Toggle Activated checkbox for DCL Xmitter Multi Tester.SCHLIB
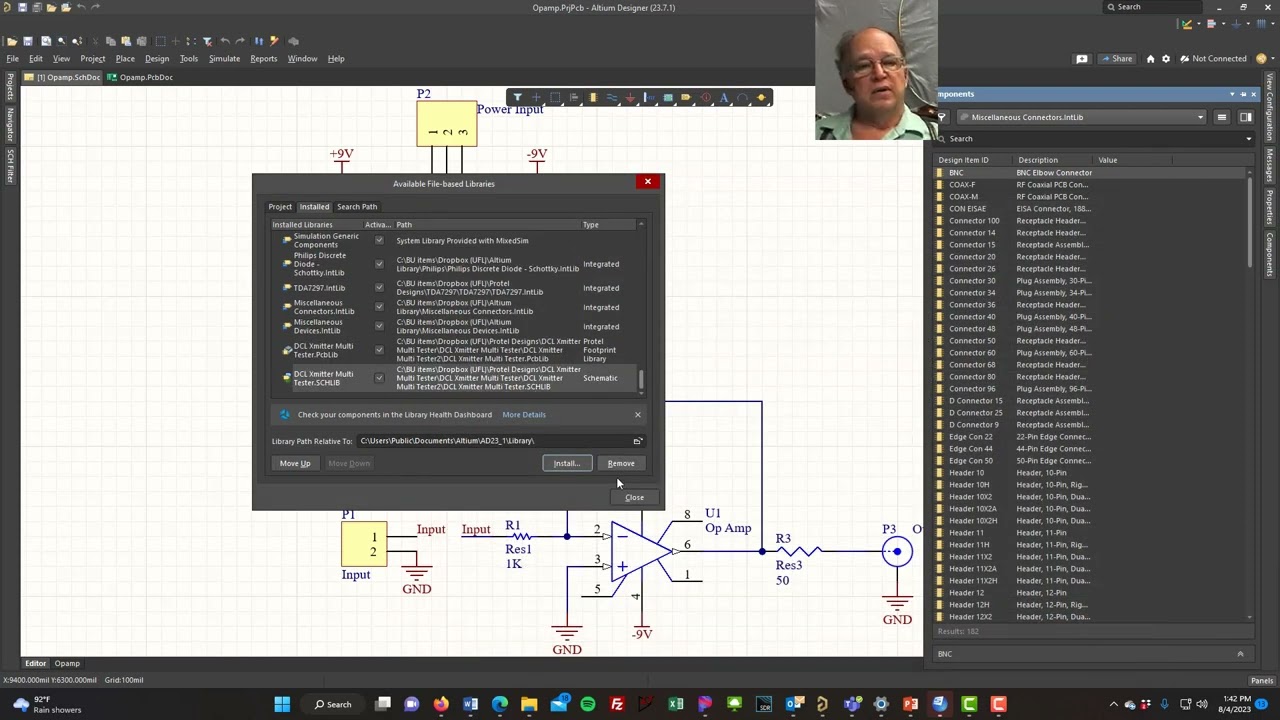The image size is (1280, 720). click(379, 378)
